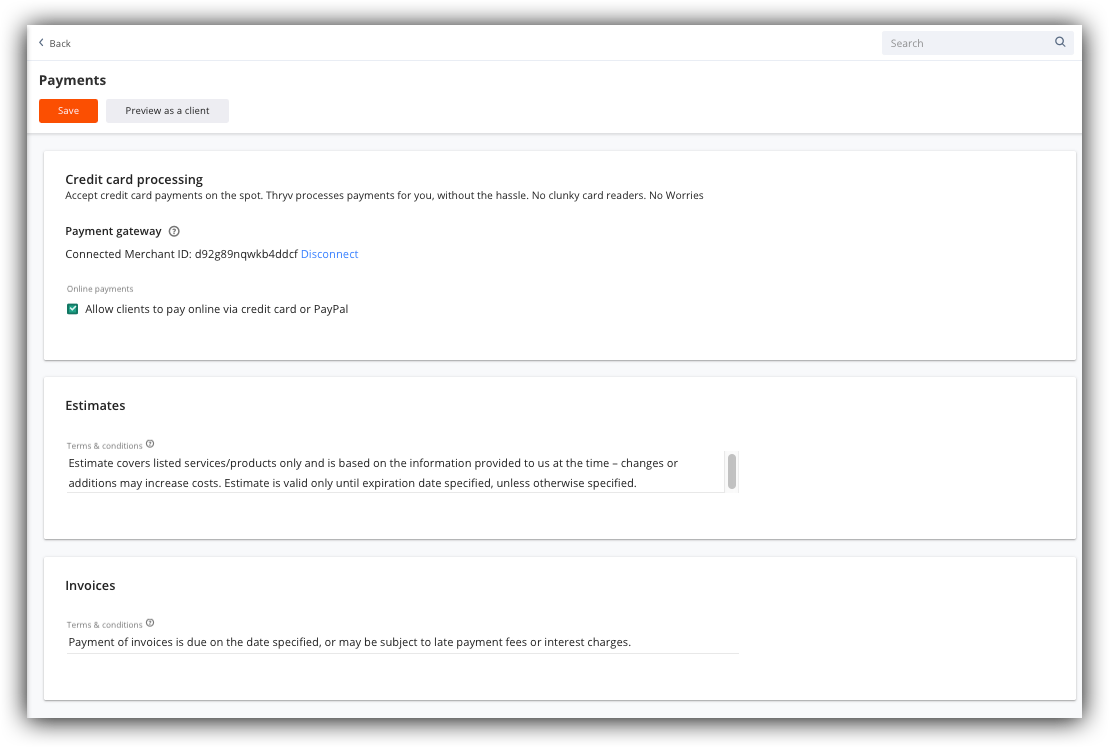Select Connected Merchant ID d92g89nqwkb4ddcf text

click(181, 254)
